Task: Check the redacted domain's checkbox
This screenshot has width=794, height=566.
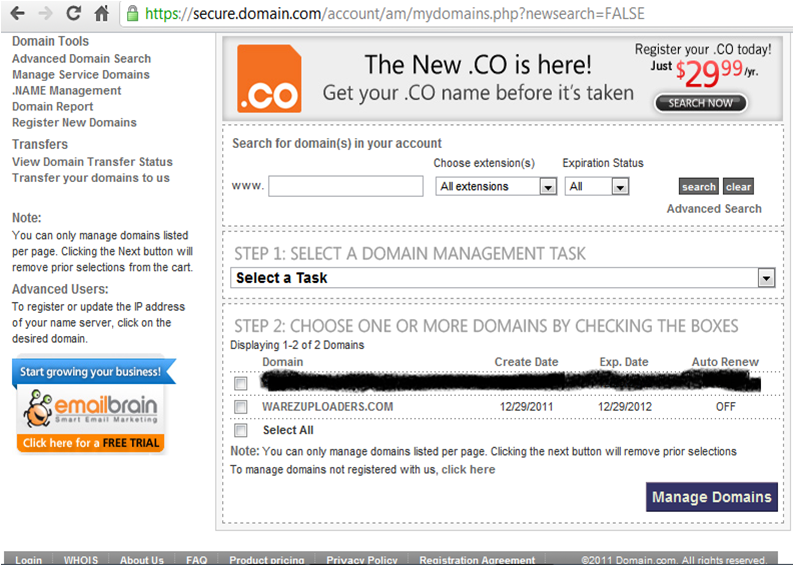Action: [x=241, y=384]
